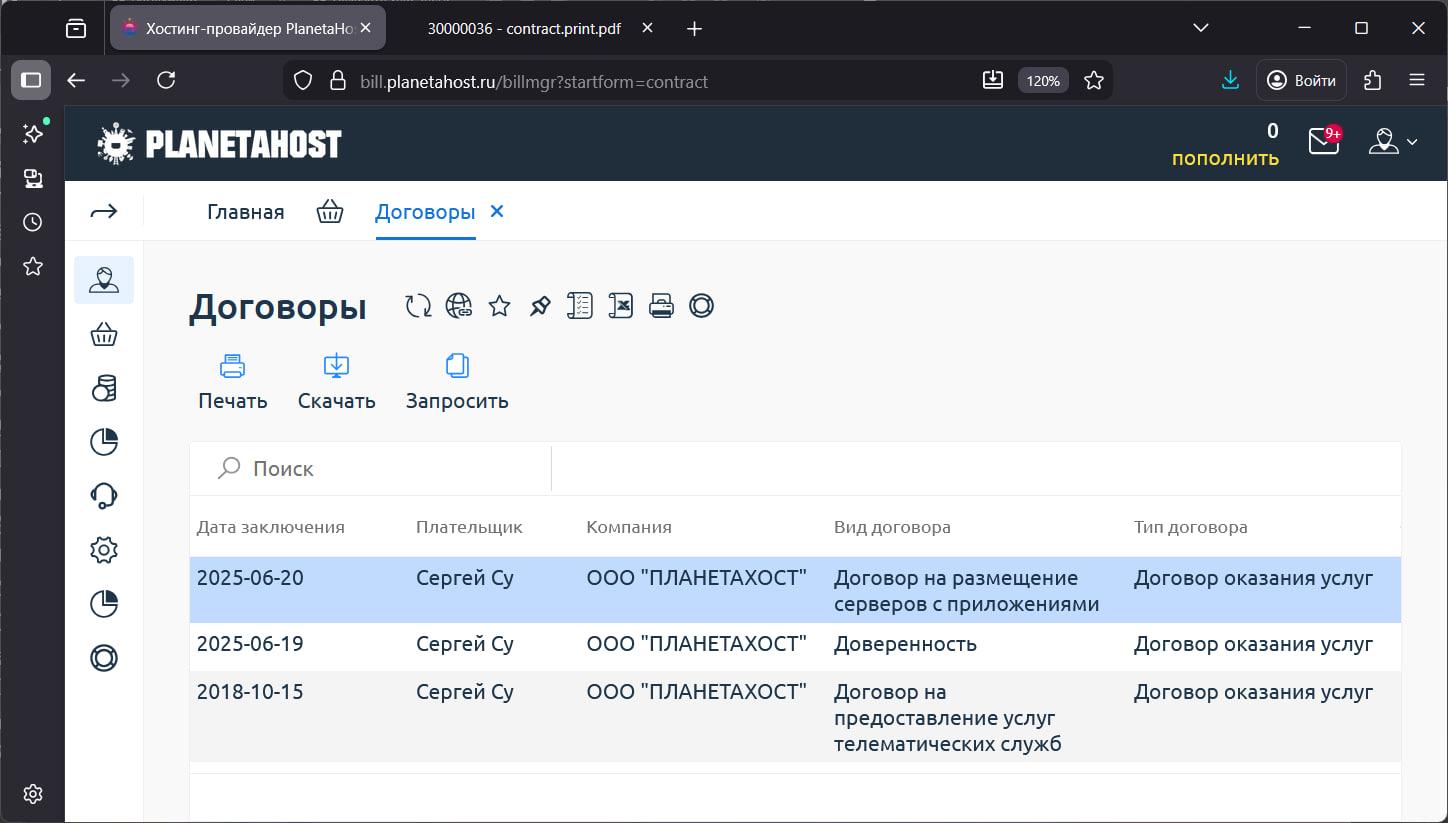Expand the browser tab list chevron
Image resolution: width=1448 pixels, height=823 pixels.
[1199, 27]
